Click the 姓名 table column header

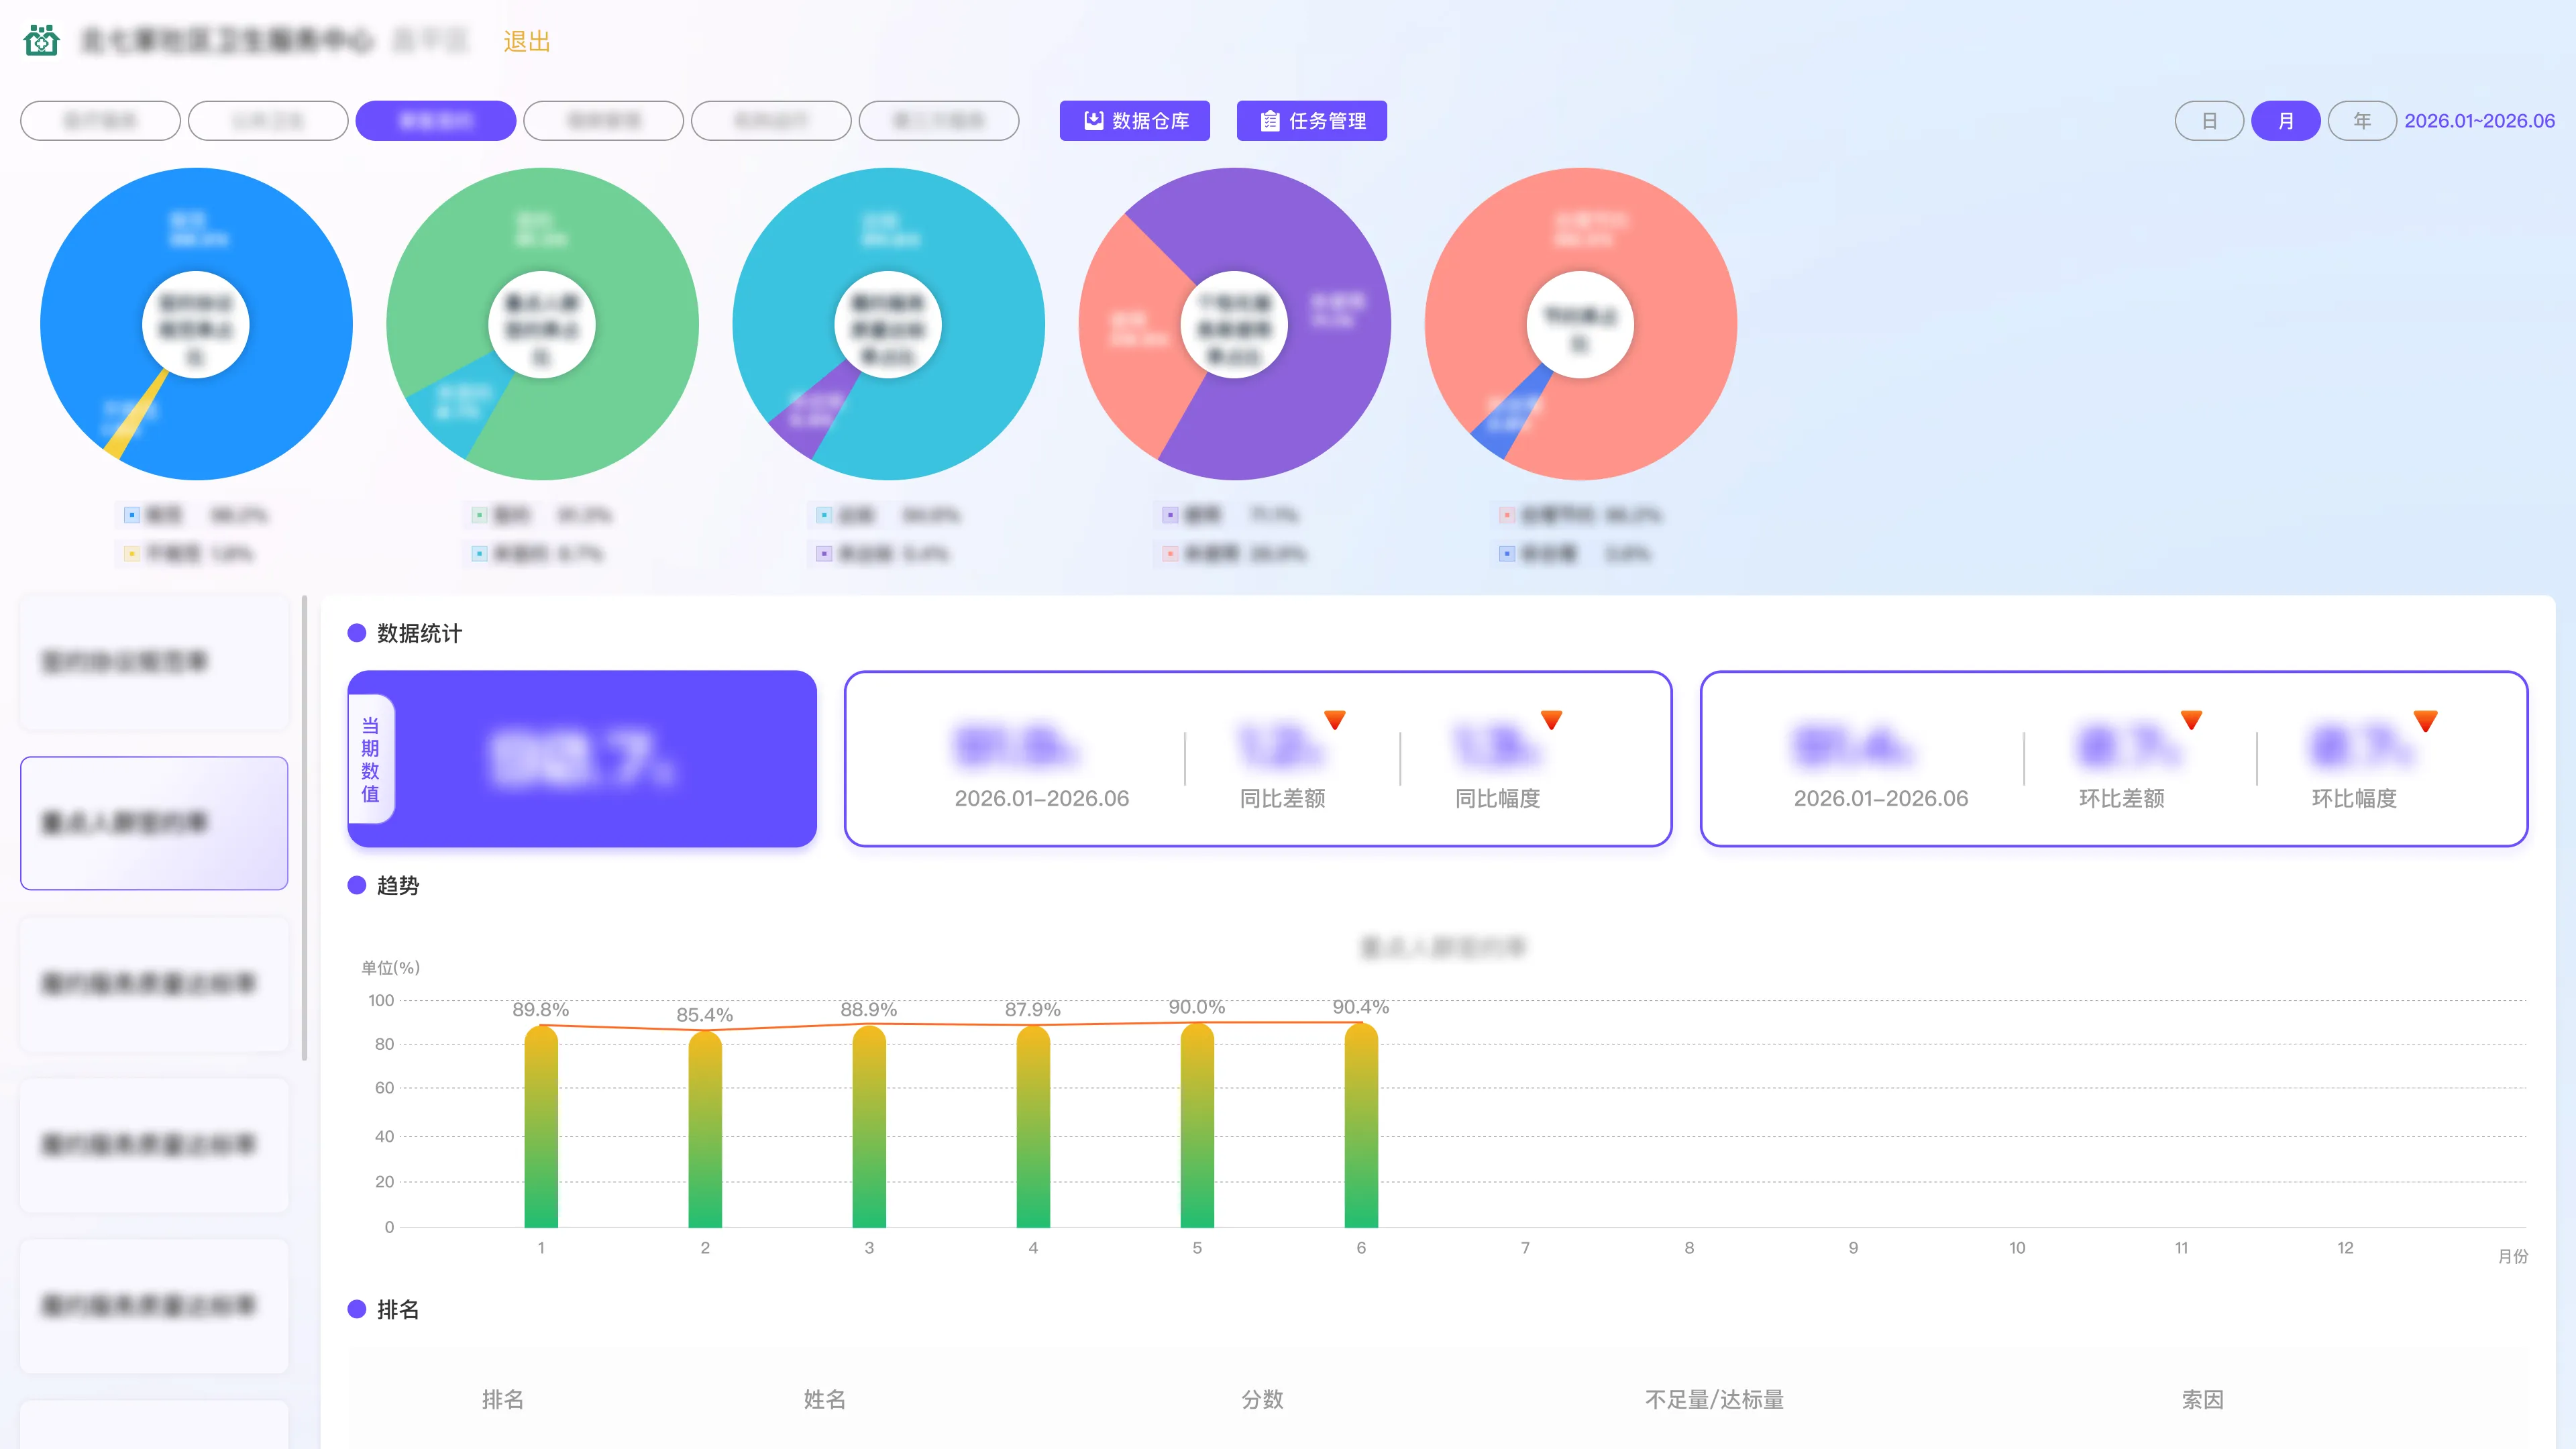pos(825,1399)
